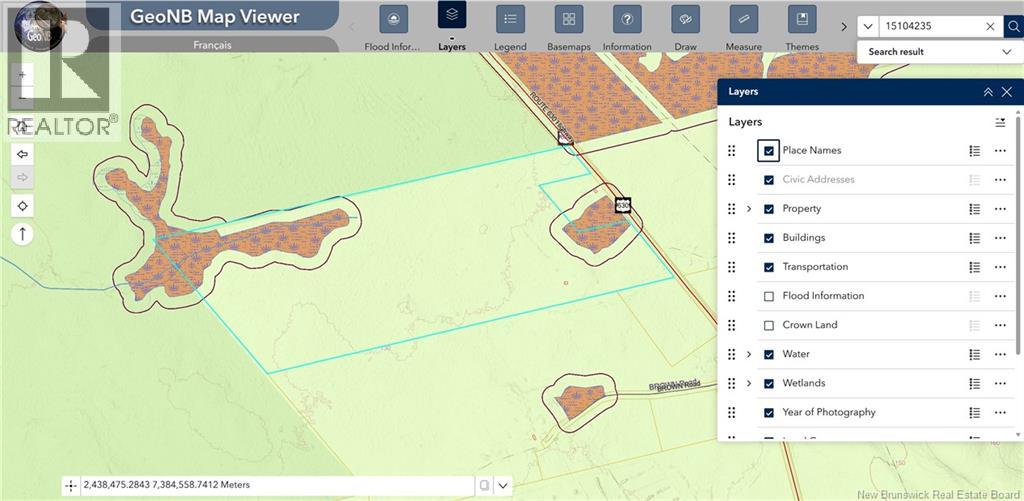Image resolution: width=1024 pixels, height=501 pixels.
Task: Open more options for Place Names
Action: [1000, 151]
